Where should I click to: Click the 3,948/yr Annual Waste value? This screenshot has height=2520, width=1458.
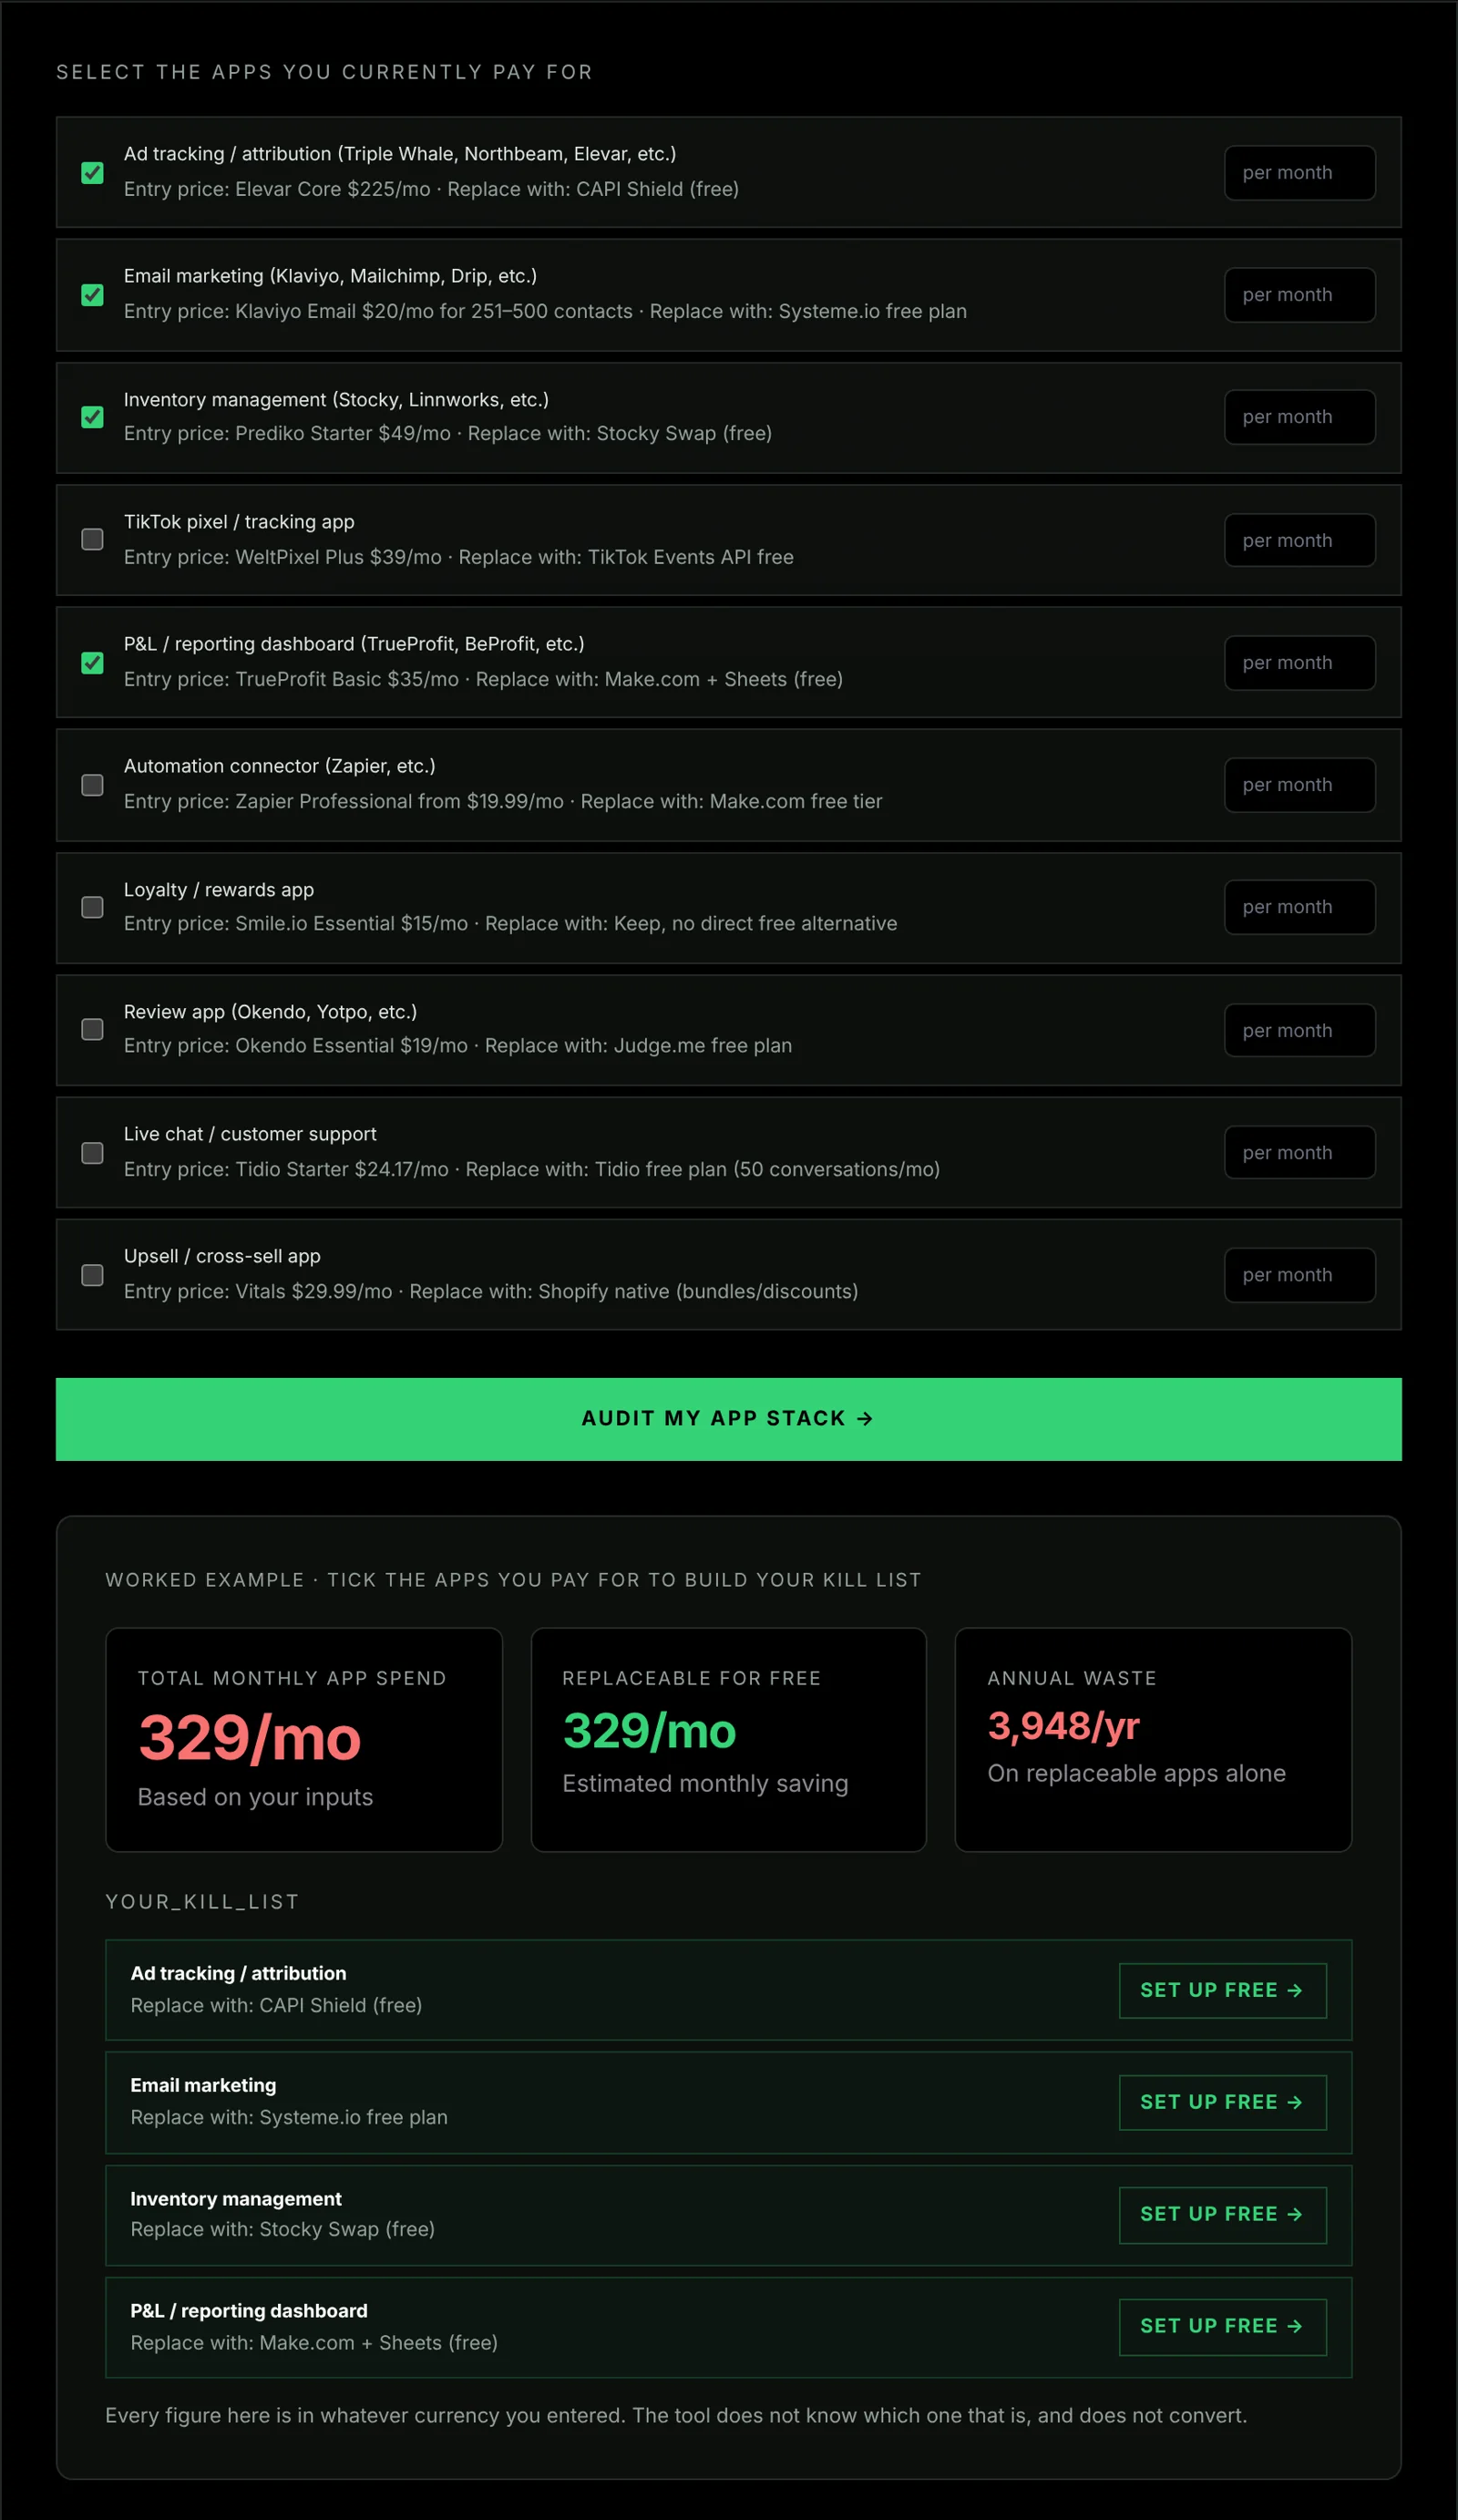(x=1064, y=1726)
